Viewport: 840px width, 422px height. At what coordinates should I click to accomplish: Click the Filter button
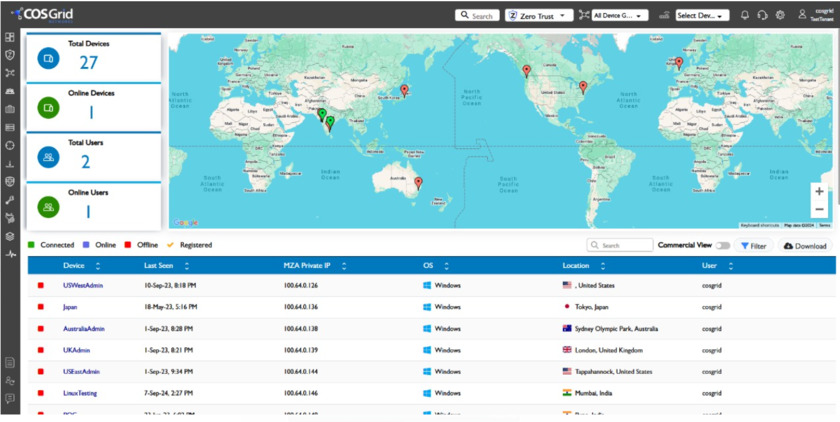point(753,245)
